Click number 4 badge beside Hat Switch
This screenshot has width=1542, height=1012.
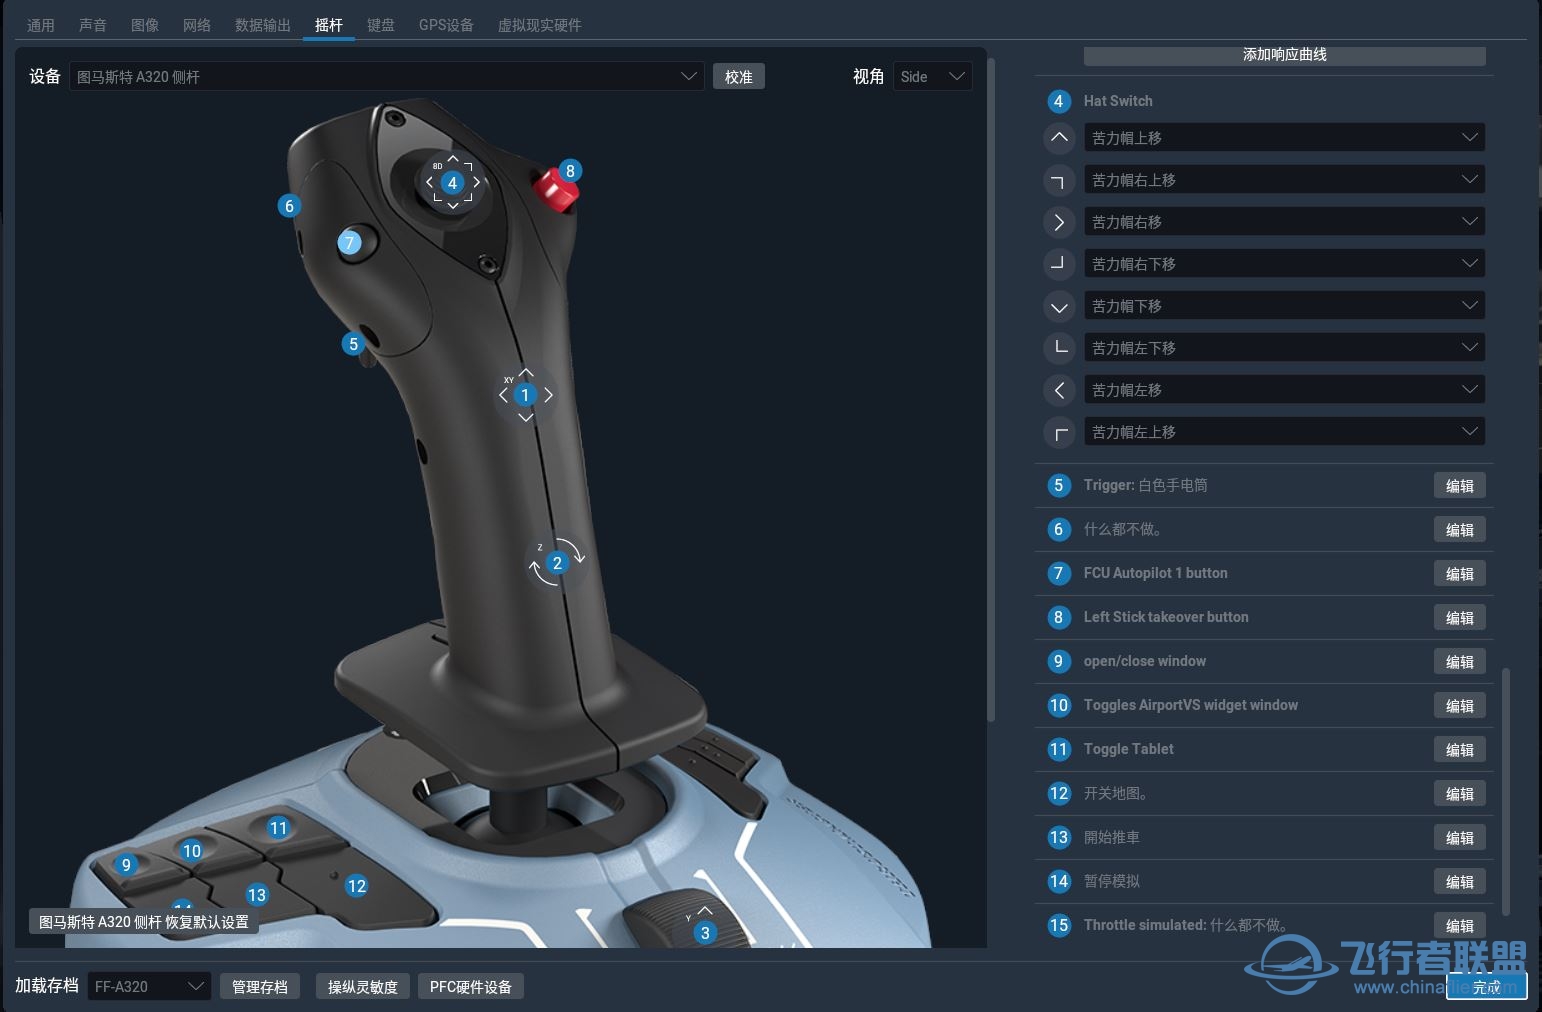click(1059, 101)
